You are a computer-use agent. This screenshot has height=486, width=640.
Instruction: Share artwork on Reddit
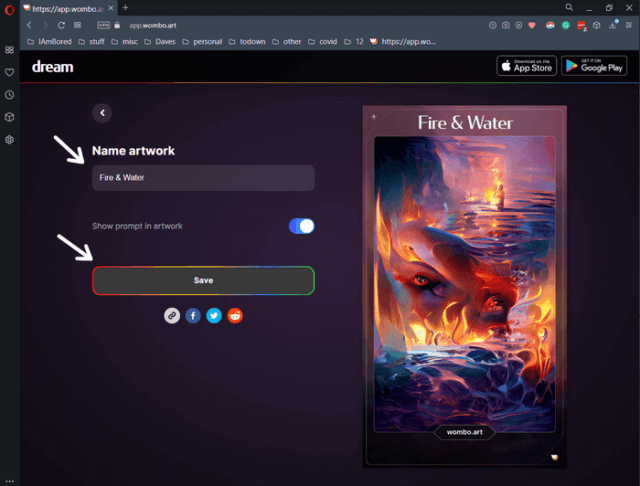pos(235,315)
